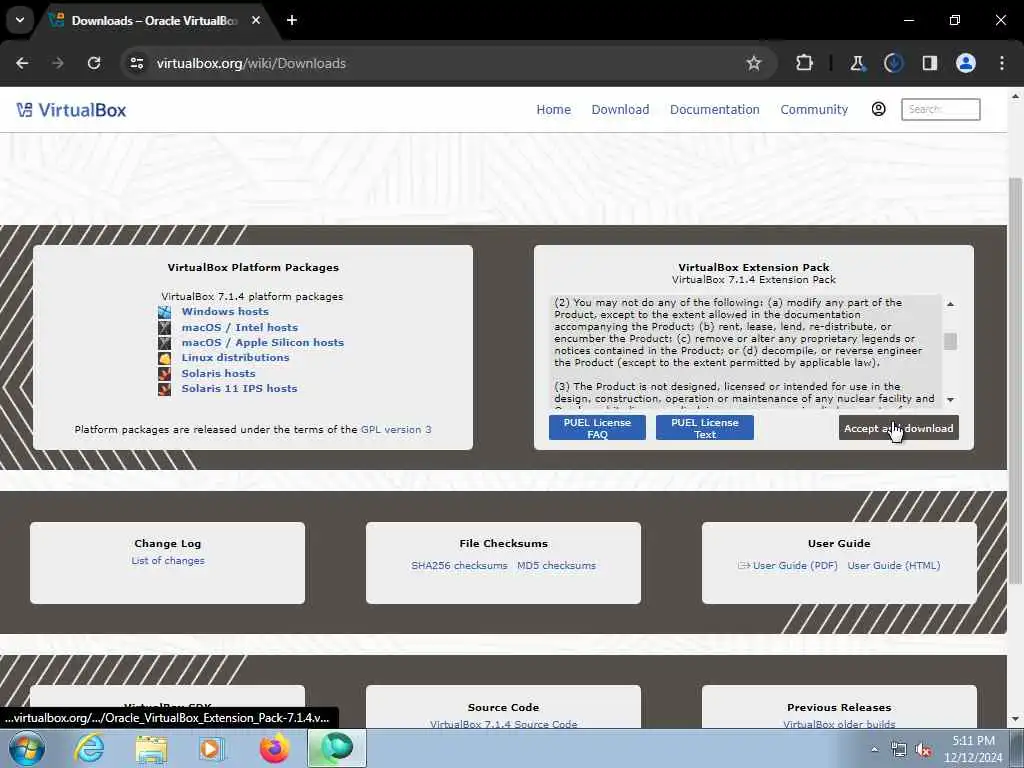Click the taskbar clock showing 5:11 PM
Image resolution: width=1024 pixels, height=768 pixels.
point(973,741)
